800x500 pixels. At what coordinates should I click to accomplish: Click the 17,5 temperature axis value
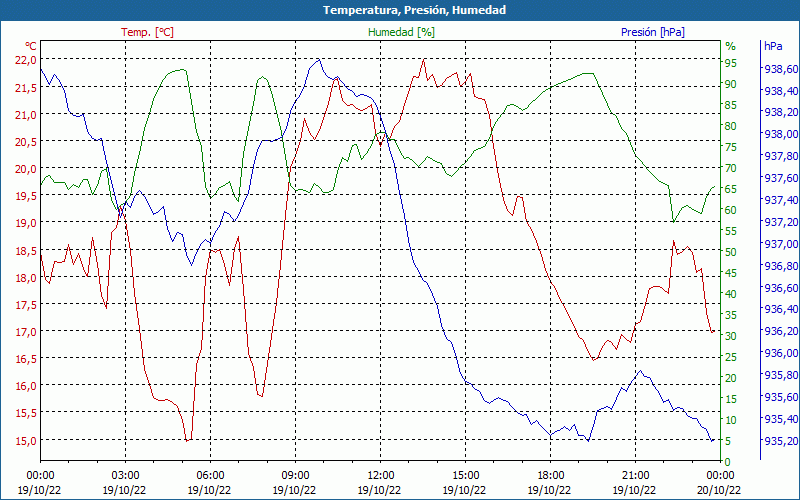tap(24, 305)
